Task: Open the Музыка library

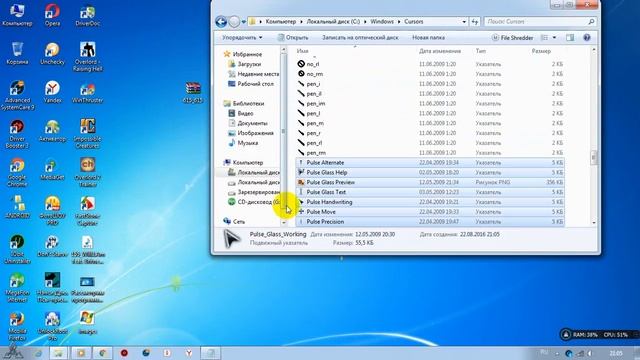Action: (x=243, y=143)
